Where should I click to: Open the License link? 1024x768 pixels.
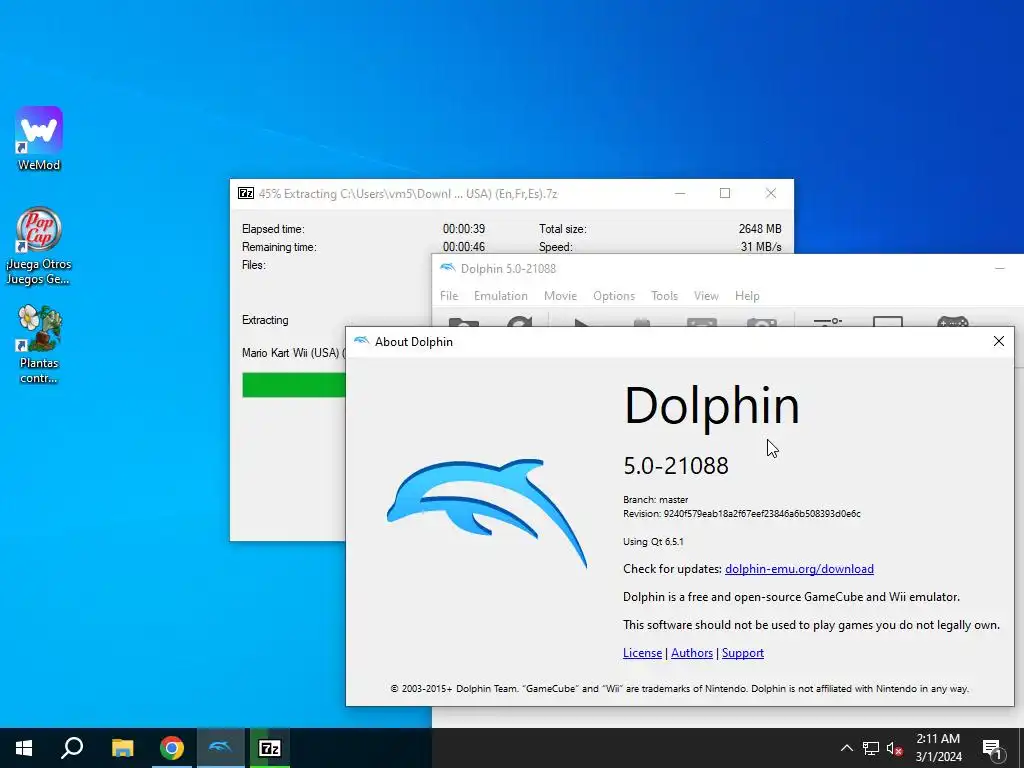tap(642, 653)
